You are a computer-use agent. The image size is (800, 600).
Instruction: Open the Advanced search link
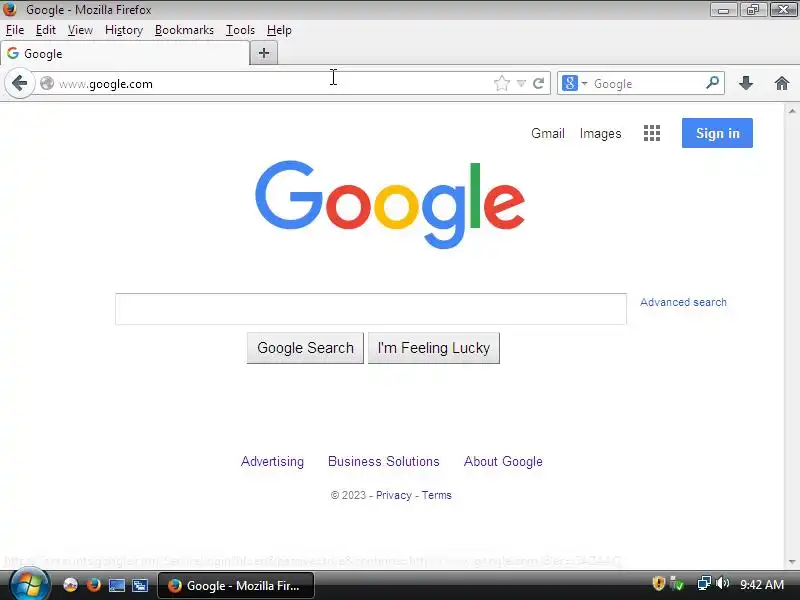click(x=683, y=302)
